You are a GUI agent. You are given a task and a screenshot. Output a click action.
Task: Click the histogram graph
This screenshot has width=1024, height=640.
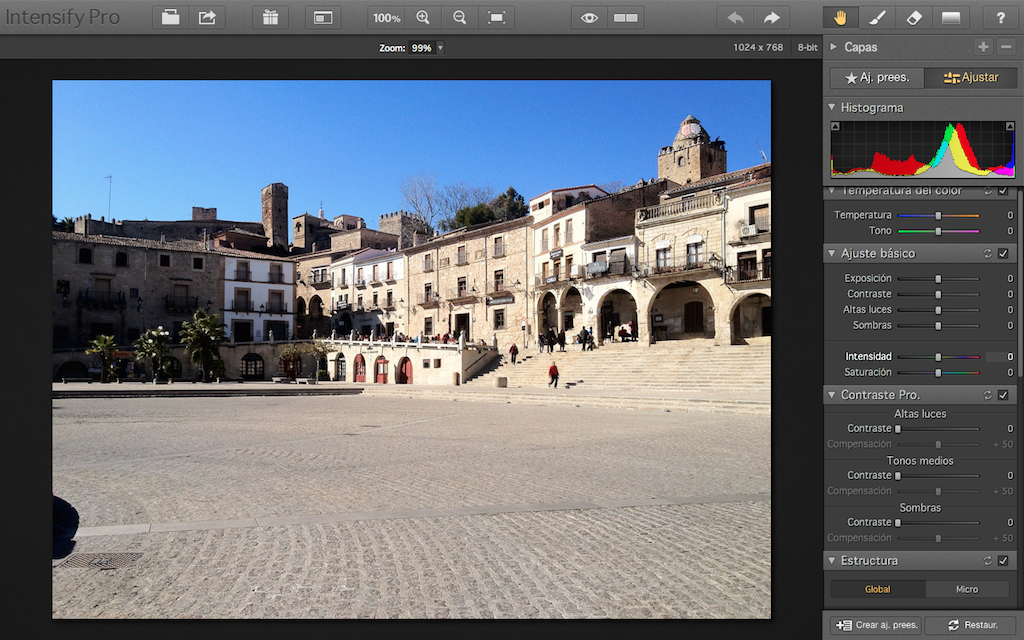pos(923,149)
